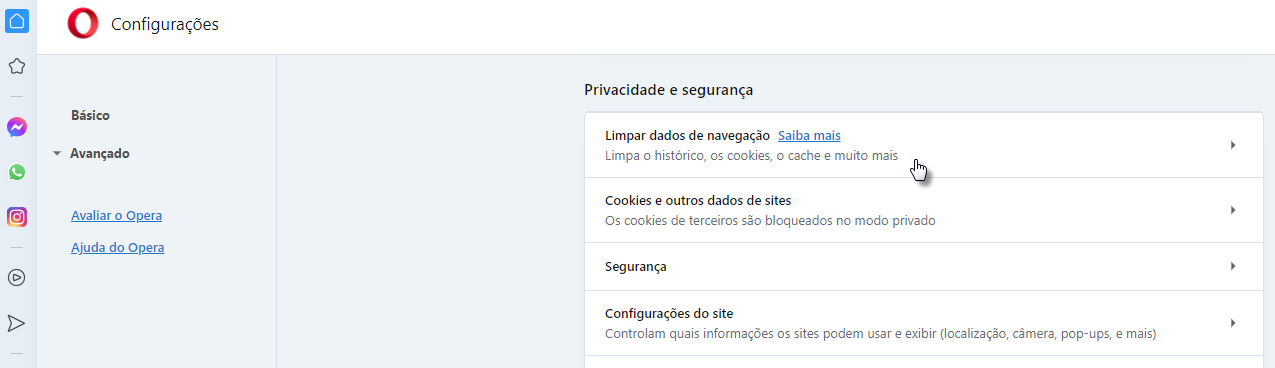Open the star bookmarks icon in sidebar

[17, 67]
